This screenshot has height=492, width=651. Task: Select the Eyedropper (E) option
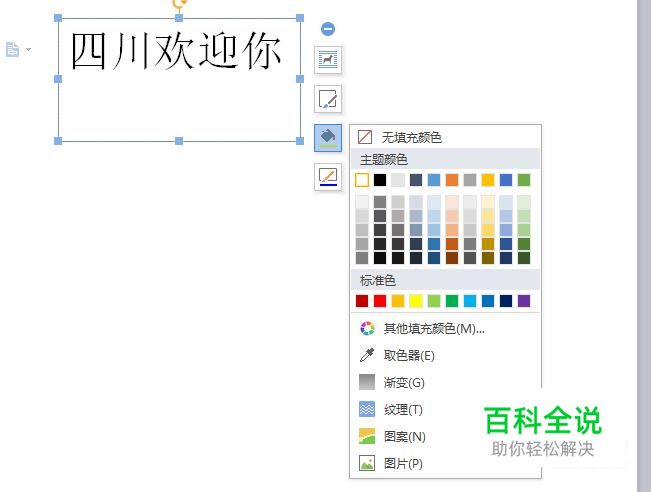pos(445,355)
